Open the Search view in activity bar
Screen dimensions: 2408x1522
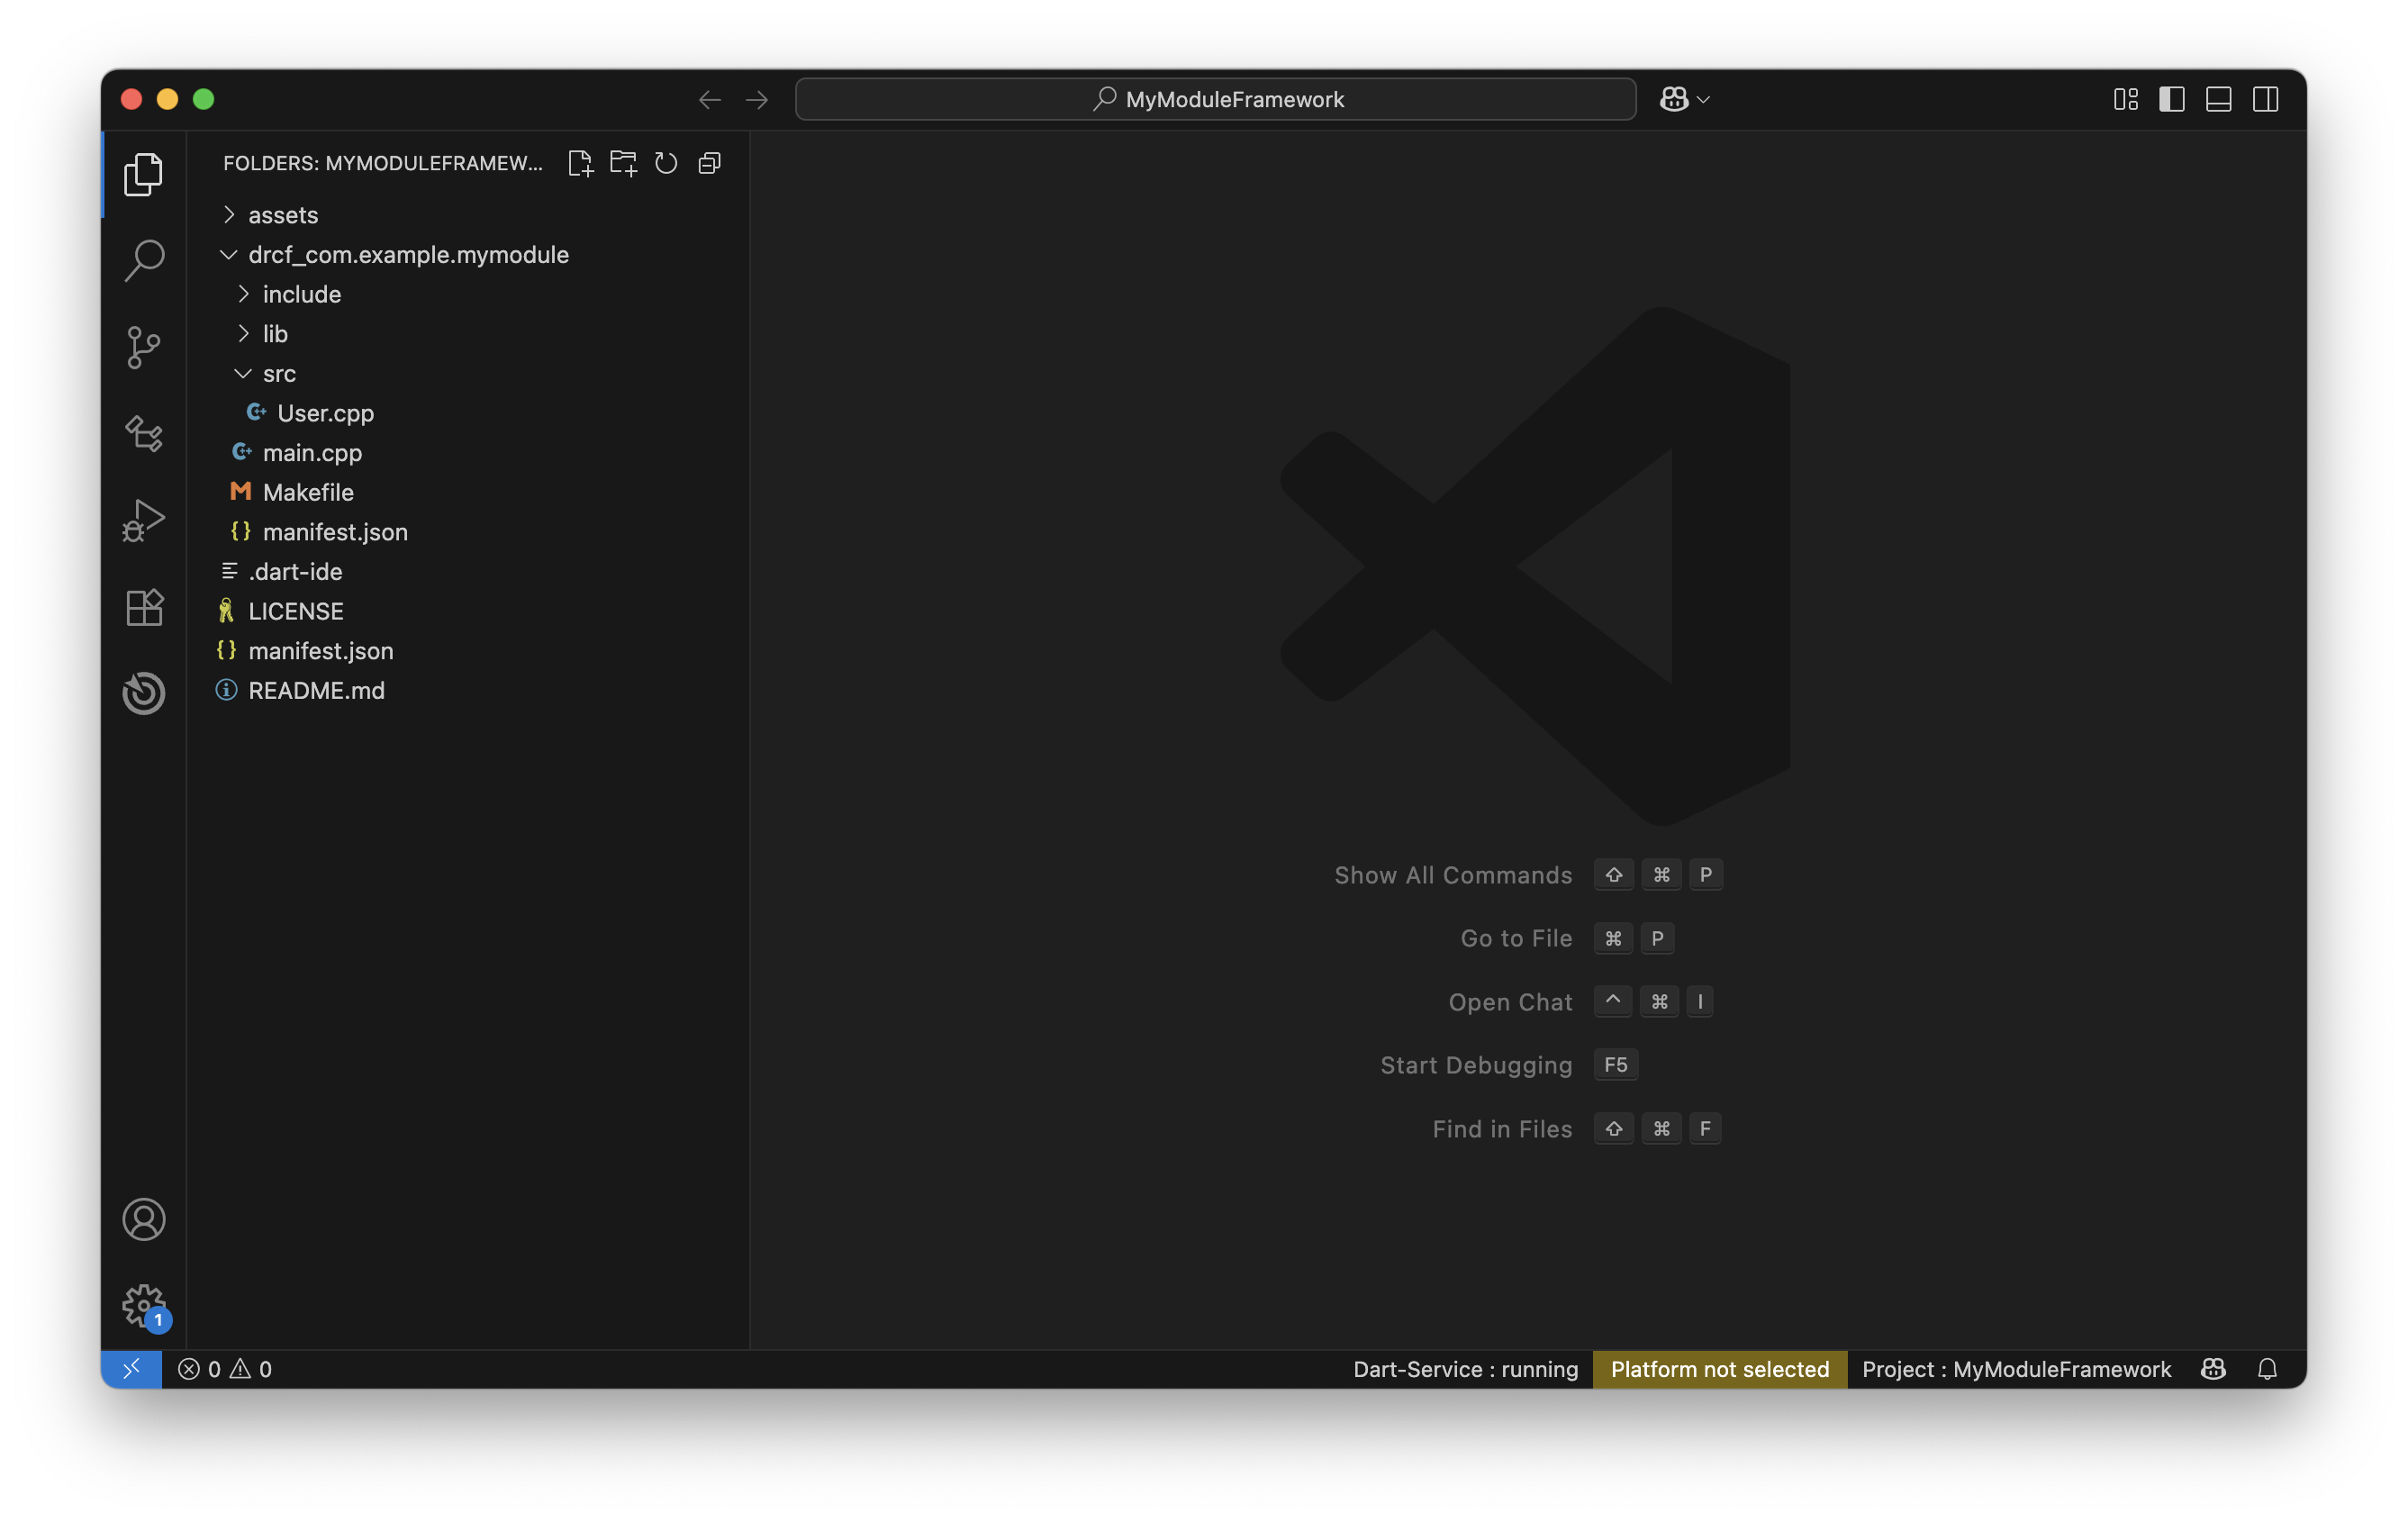[144, 261]
